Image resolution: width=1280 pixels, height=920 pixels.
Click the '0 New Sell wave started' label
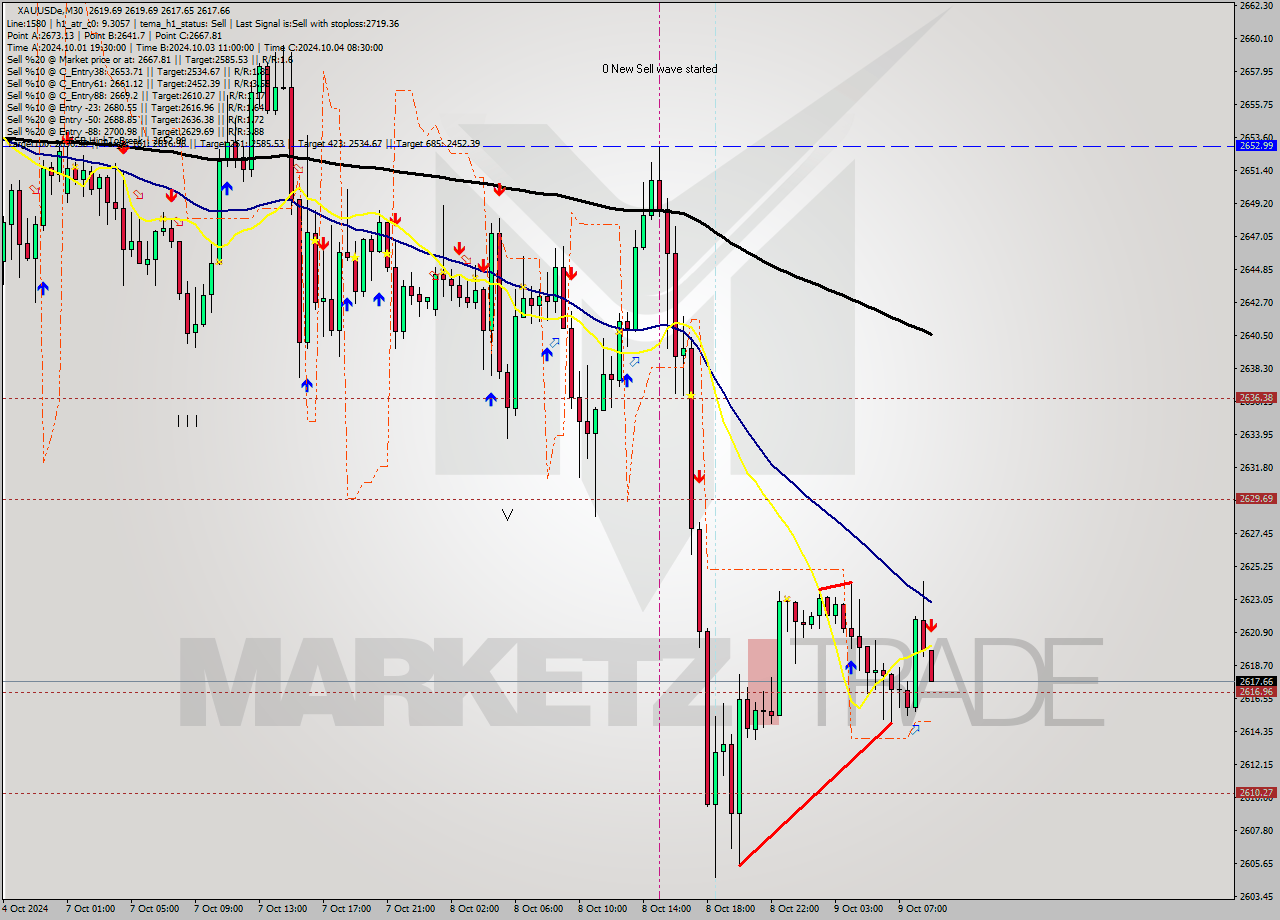point(659,69)
